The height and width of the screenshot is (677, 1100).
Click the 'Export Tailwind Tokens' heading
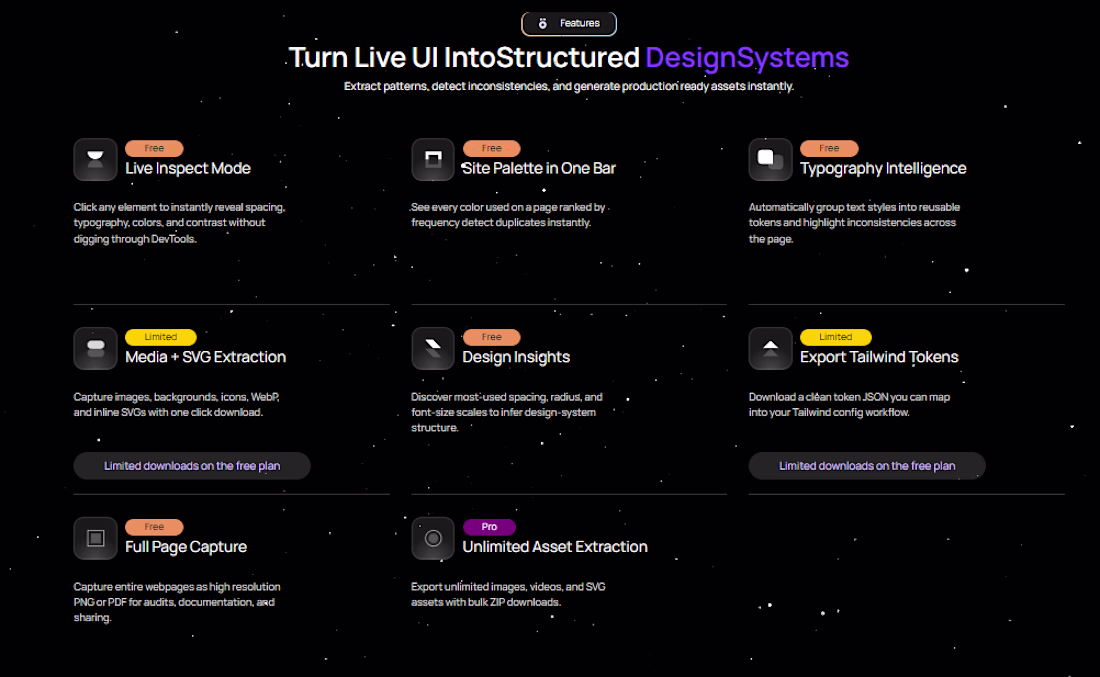click(x=879, y=357)
